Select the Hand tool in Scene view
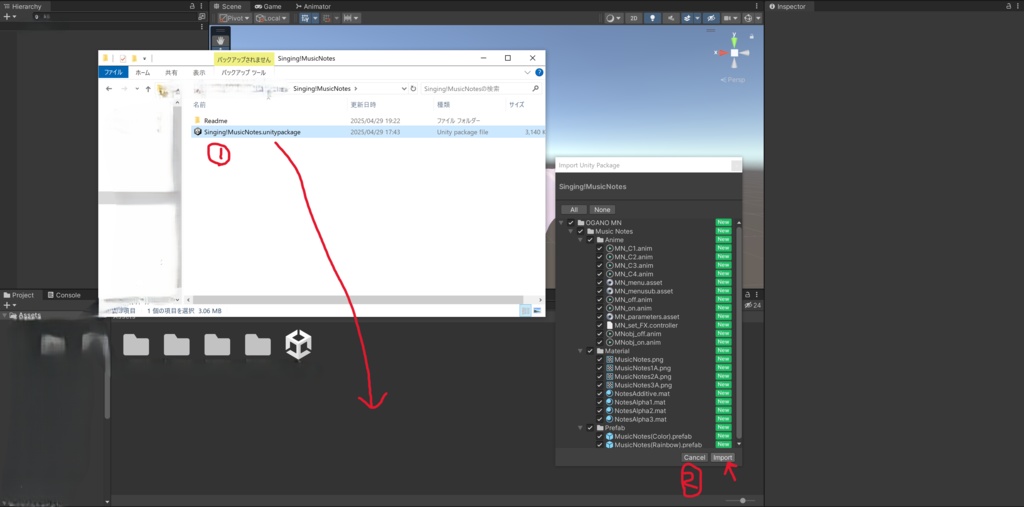The width and height of the screenshot is (1024, 507). [221, 41]
